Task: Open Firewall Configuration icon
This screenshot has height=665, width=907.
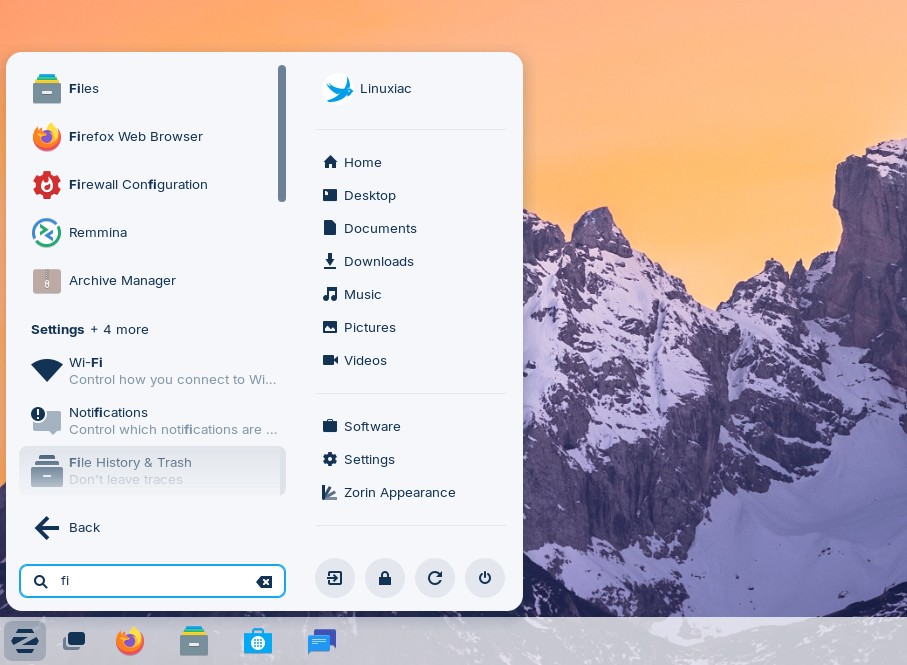Action: 47,184
